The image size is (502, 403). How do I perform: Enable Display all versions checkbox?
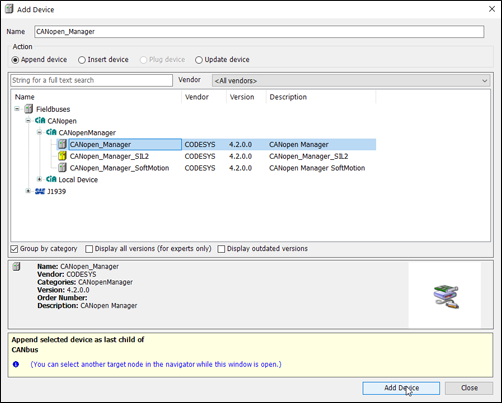click(x=89, y=249)
